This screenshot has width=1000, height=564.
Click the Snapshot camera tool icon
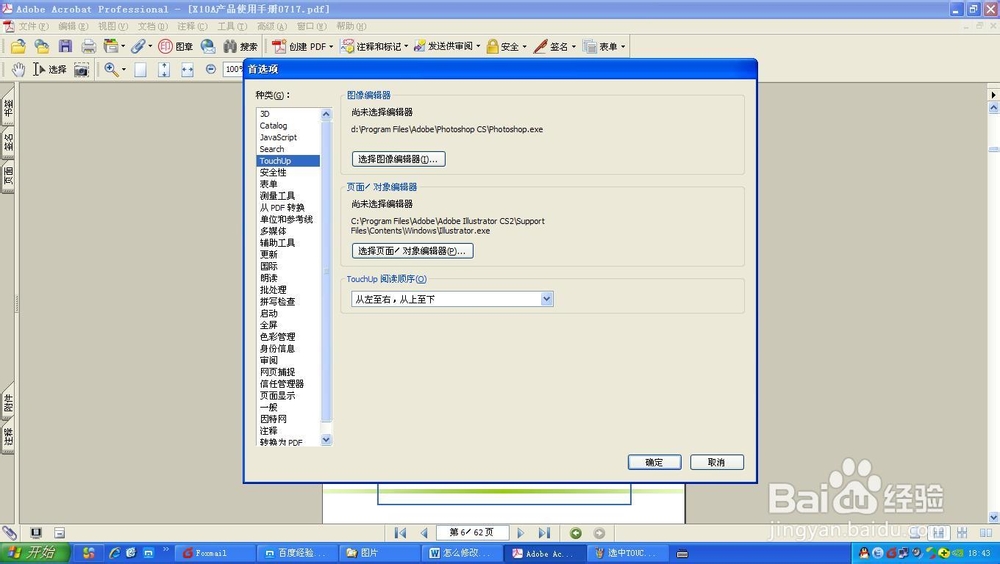click(81, 70)
